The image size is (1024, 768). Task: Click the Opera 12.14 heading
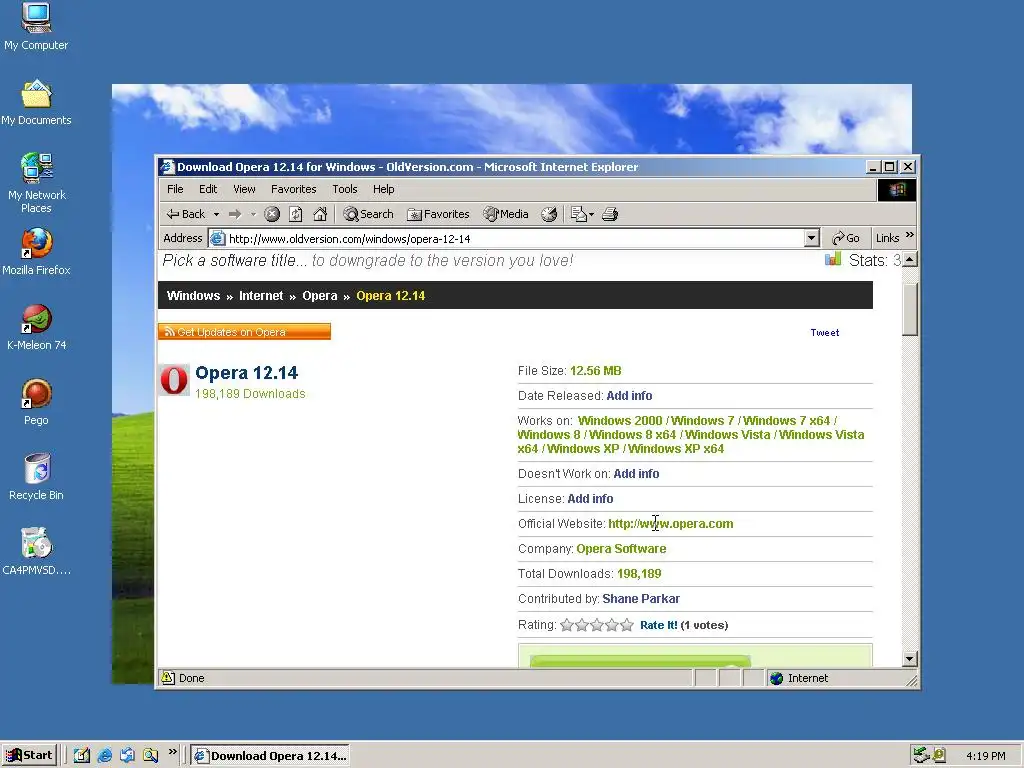(x=247, y=373)
